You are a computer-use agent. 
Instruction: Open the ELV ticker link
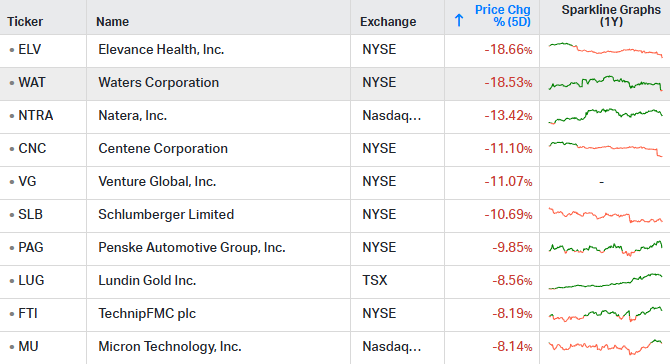click(x=29, y=50)
